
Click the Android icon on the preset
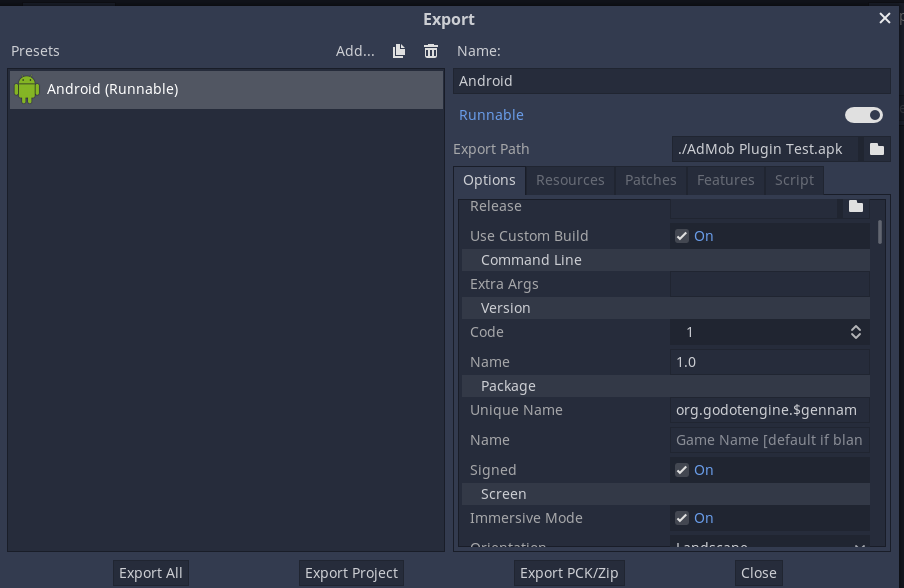pos(26,88)
